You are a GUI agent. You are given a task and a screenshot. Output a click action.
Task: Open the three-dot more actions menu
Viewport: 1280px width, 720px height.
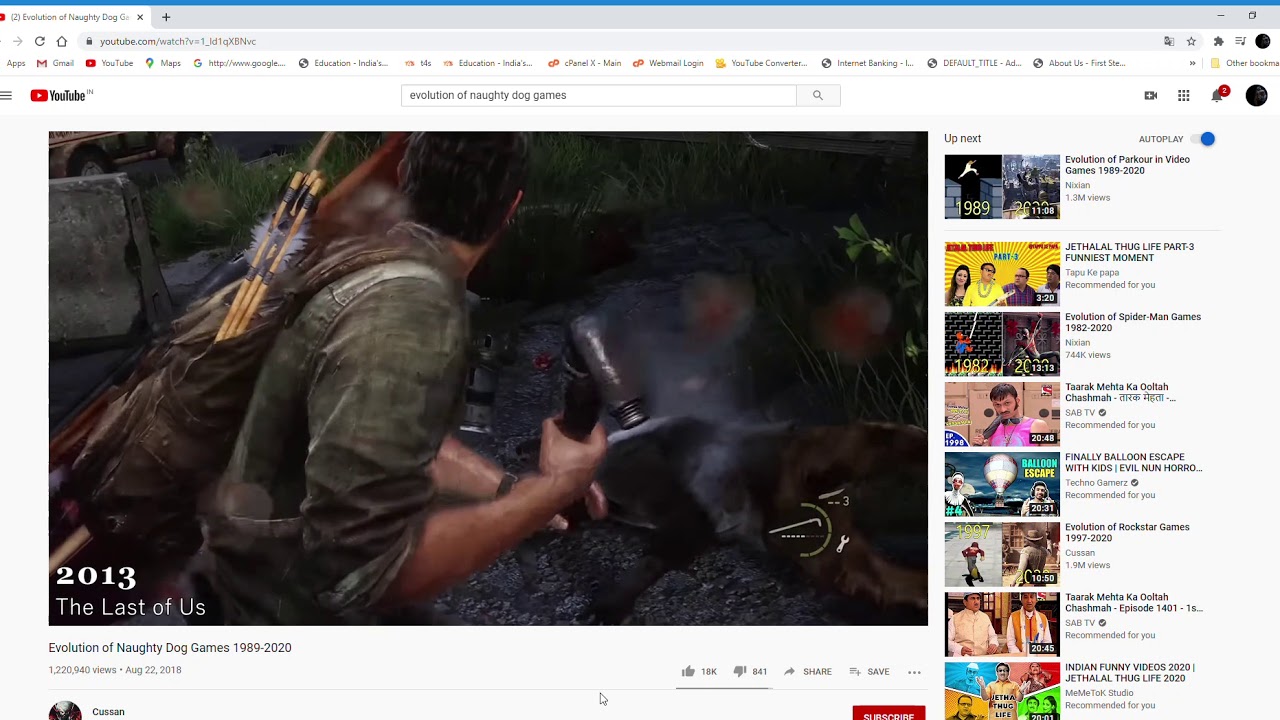pyautogui.click(x=914, y=672)
